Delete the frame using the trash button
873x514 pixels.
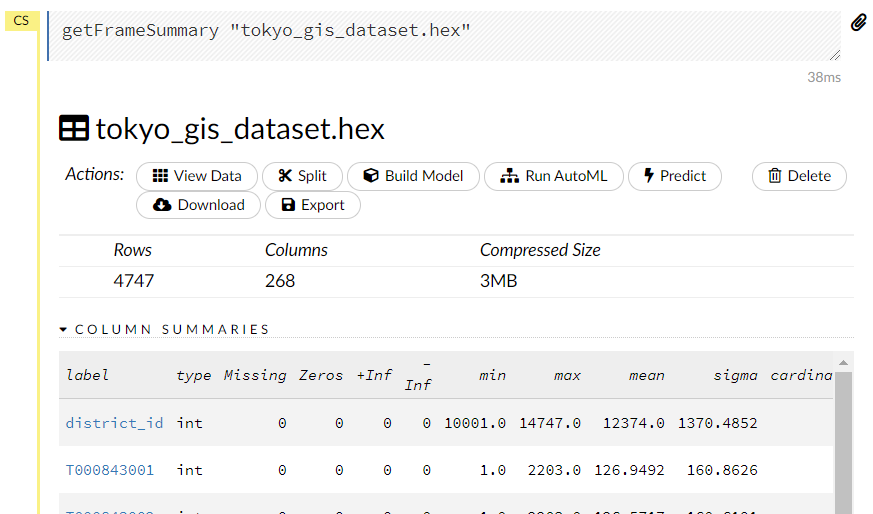pyautogui.click(x=799, y=176)
